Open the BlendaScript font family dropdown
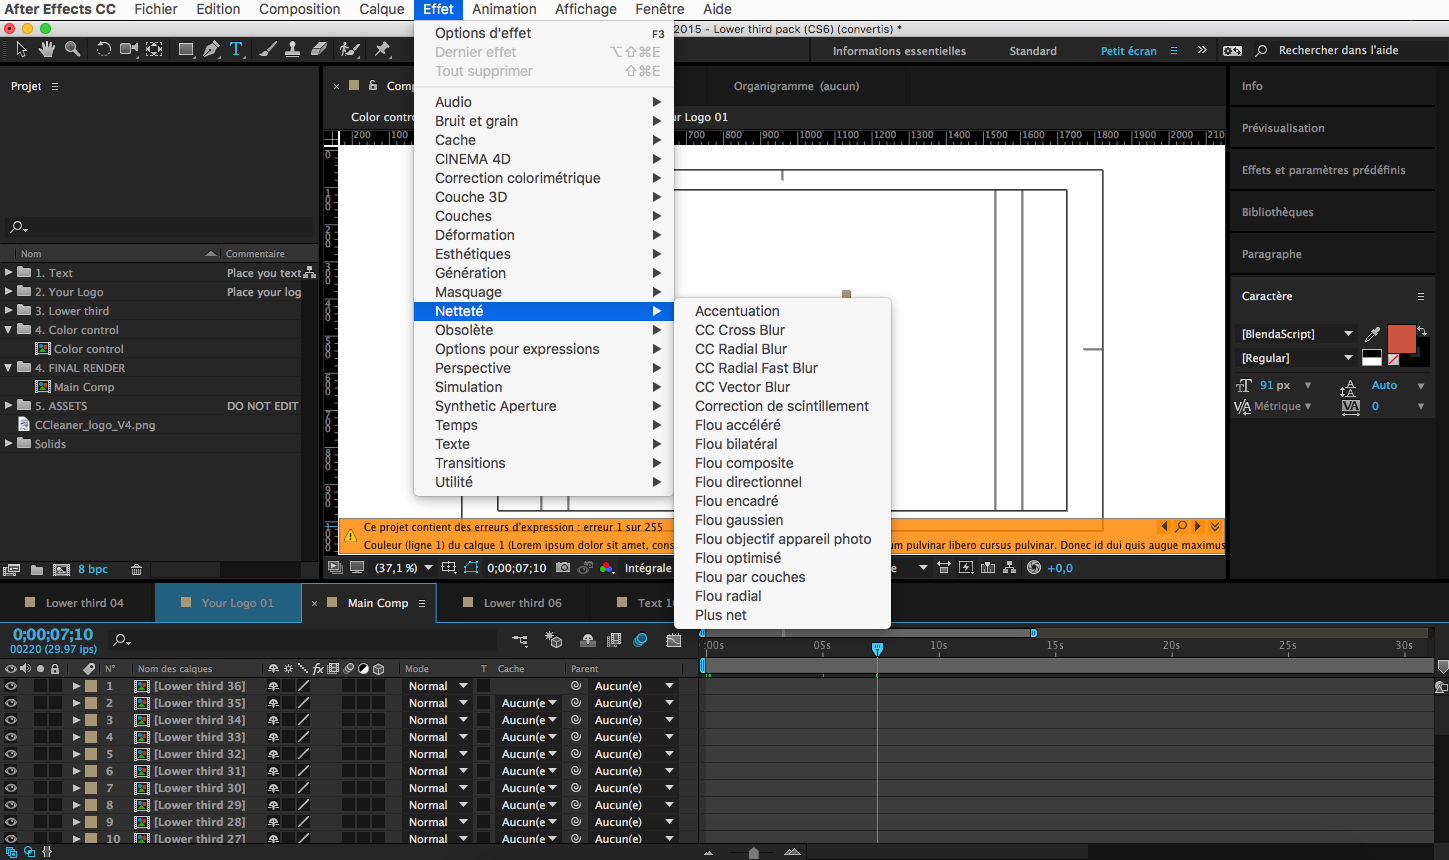1449x860 pixels. coord(1297,334)
